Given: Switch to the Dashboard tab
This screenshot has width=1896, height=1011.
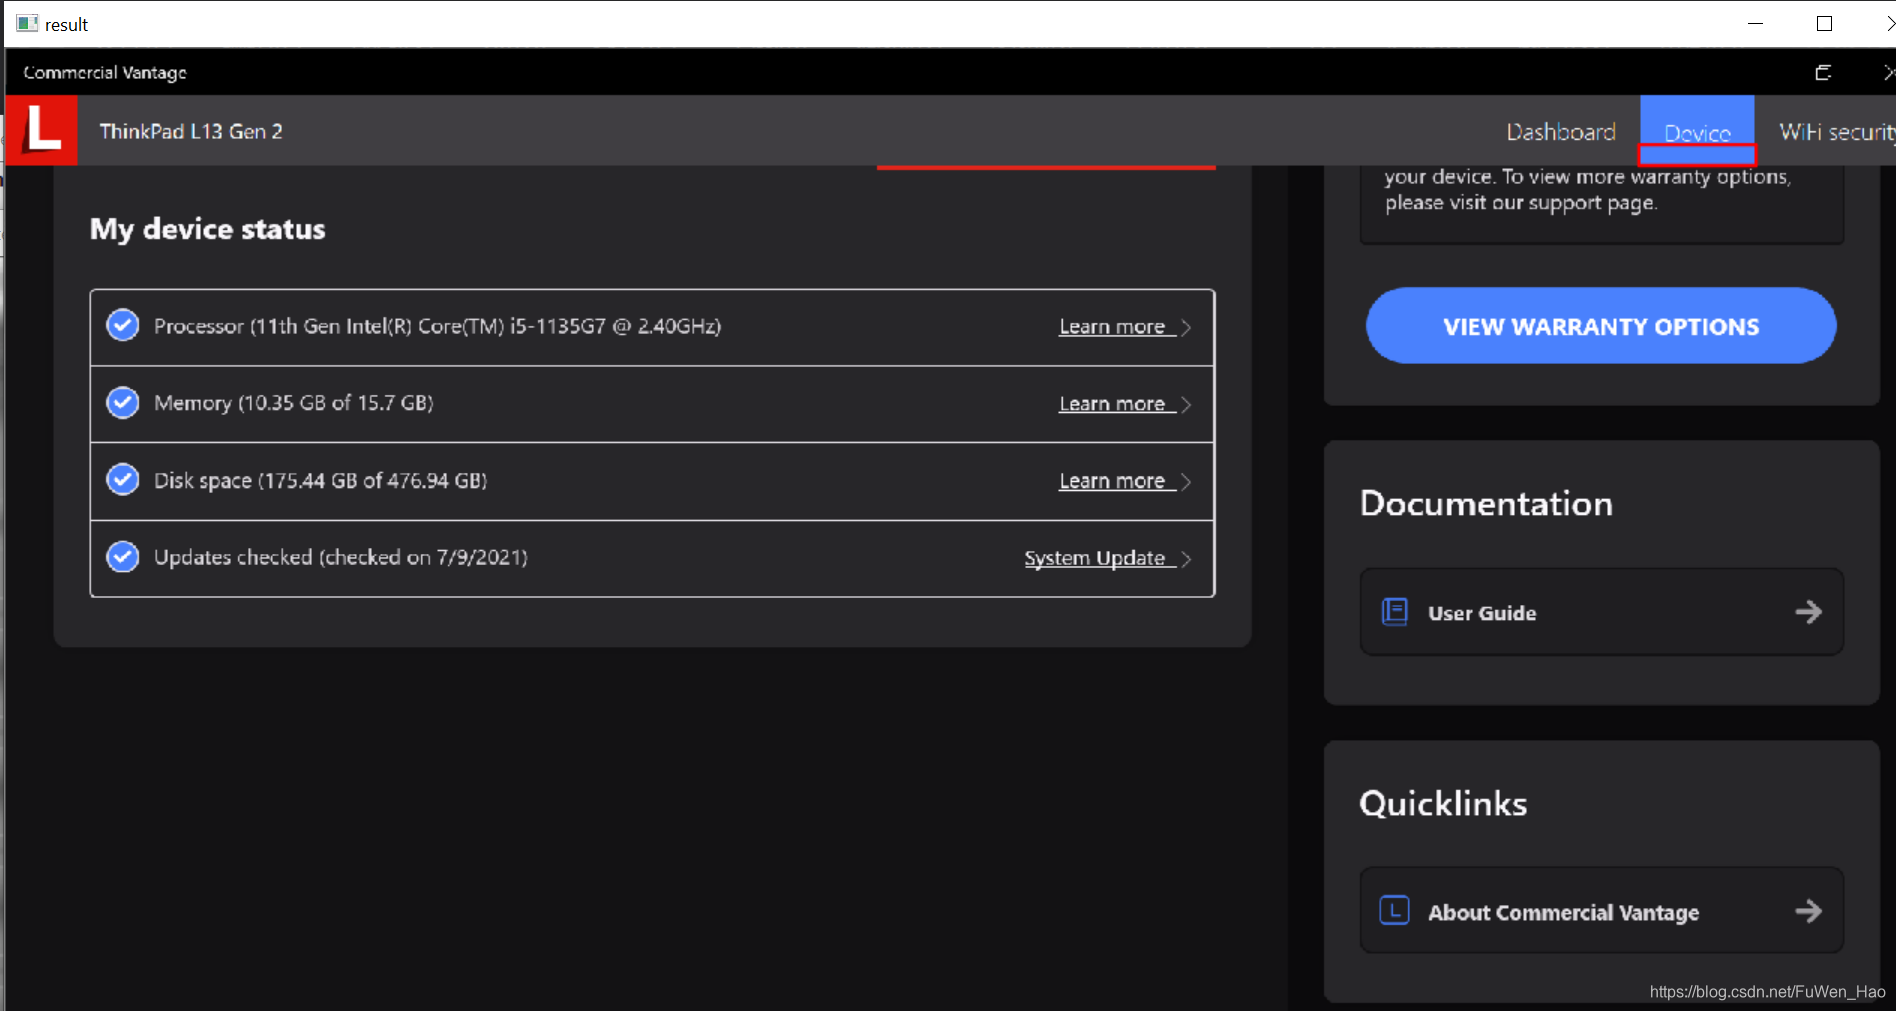Looking at the screenshot, I should [x=1560, y=132].
